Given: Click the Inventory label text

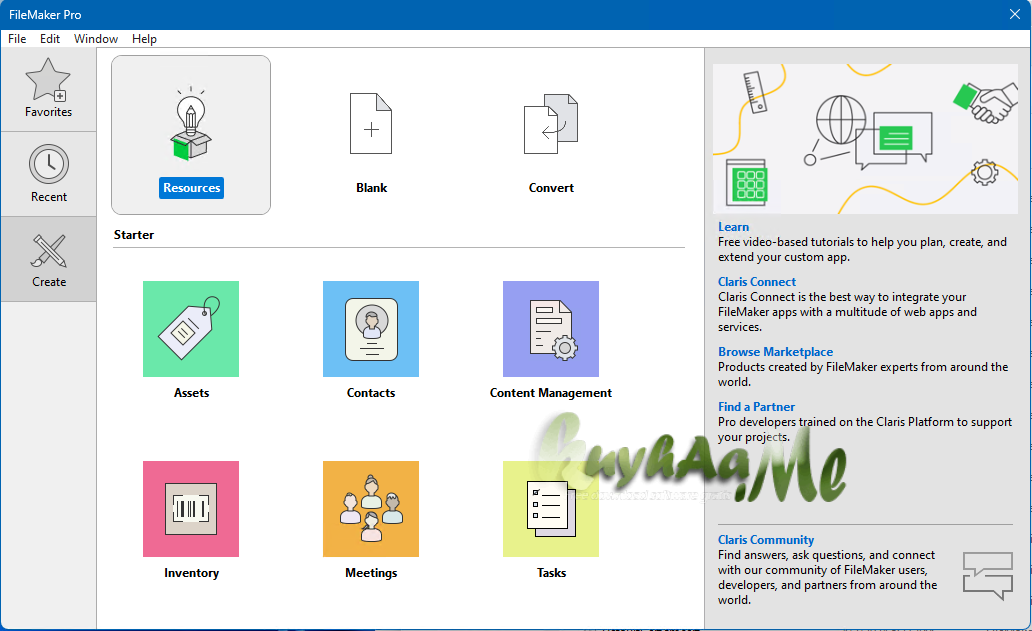Looking at the screenshot, I should tap(192, 573).
